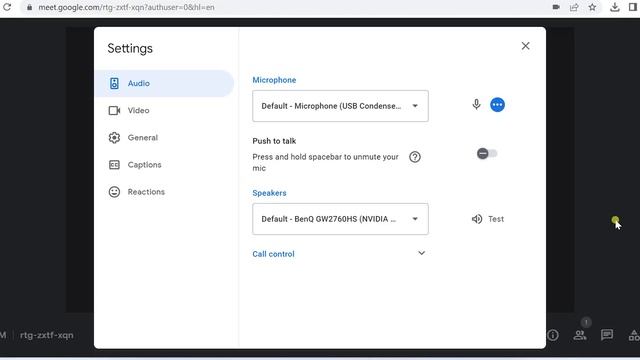Click the Microphone section heading

coord(274,80)
